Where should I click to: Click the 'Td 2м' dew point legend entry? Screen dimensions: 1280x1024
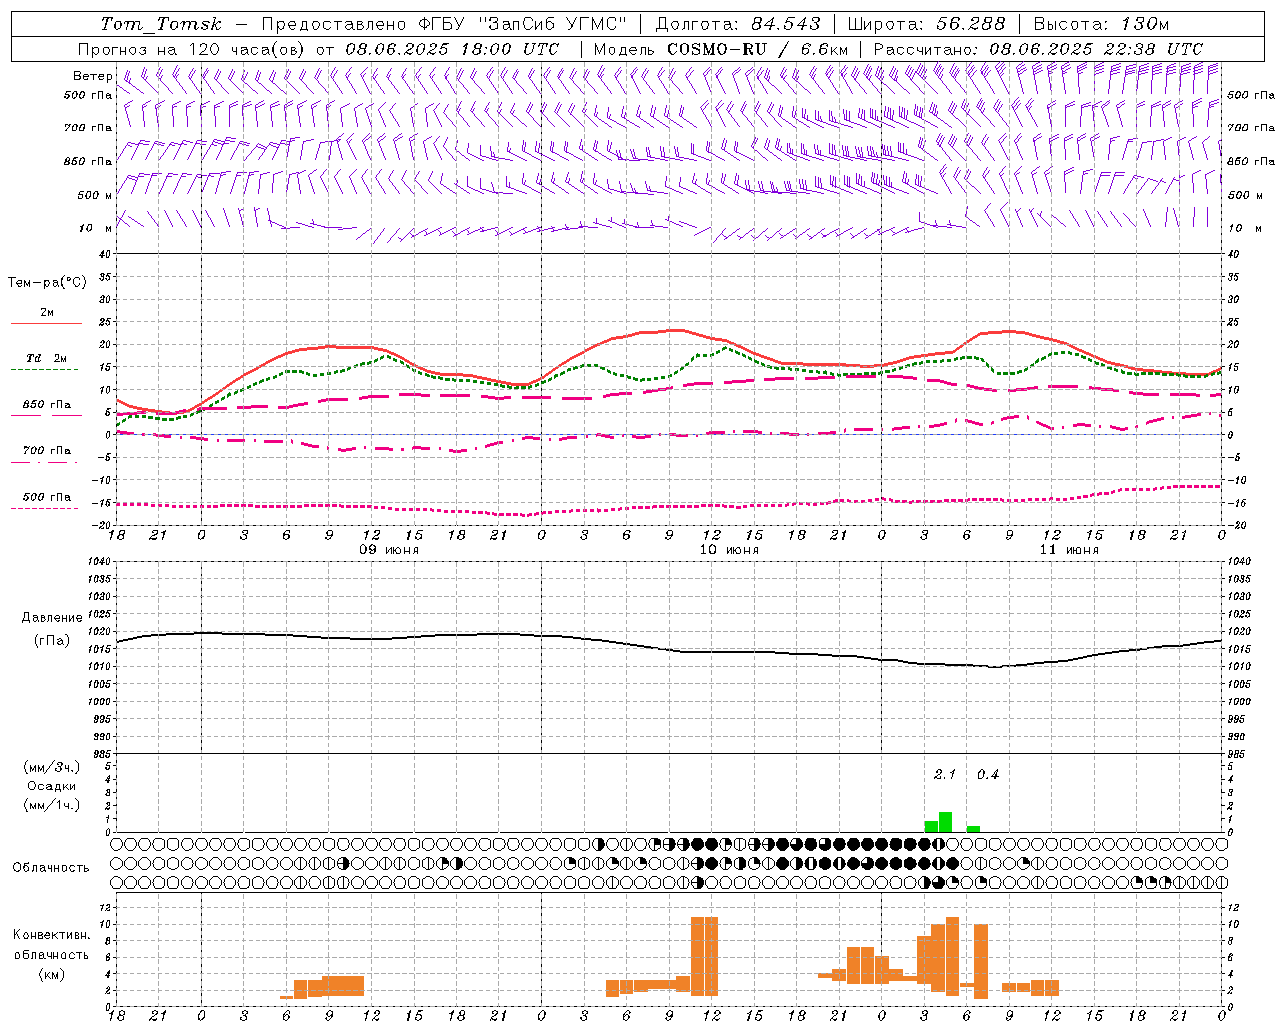pyautogui.click(x=47, y=358)
